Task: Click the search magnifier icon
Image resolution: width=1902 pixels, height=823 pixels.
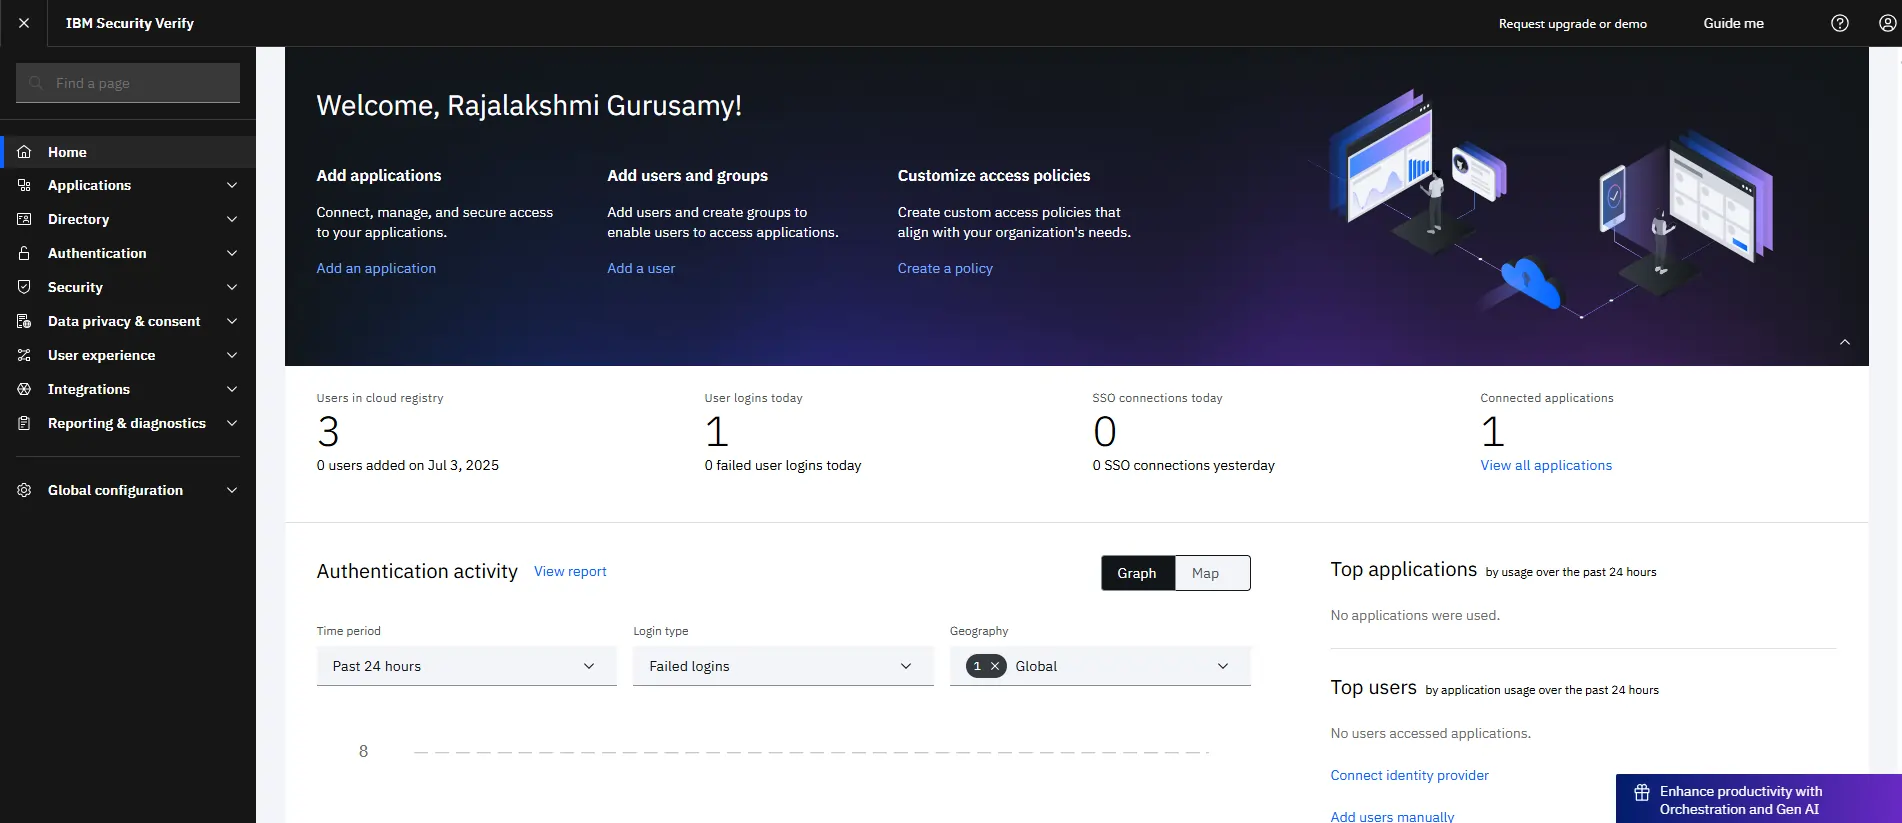Action: [x=36, y=83]
